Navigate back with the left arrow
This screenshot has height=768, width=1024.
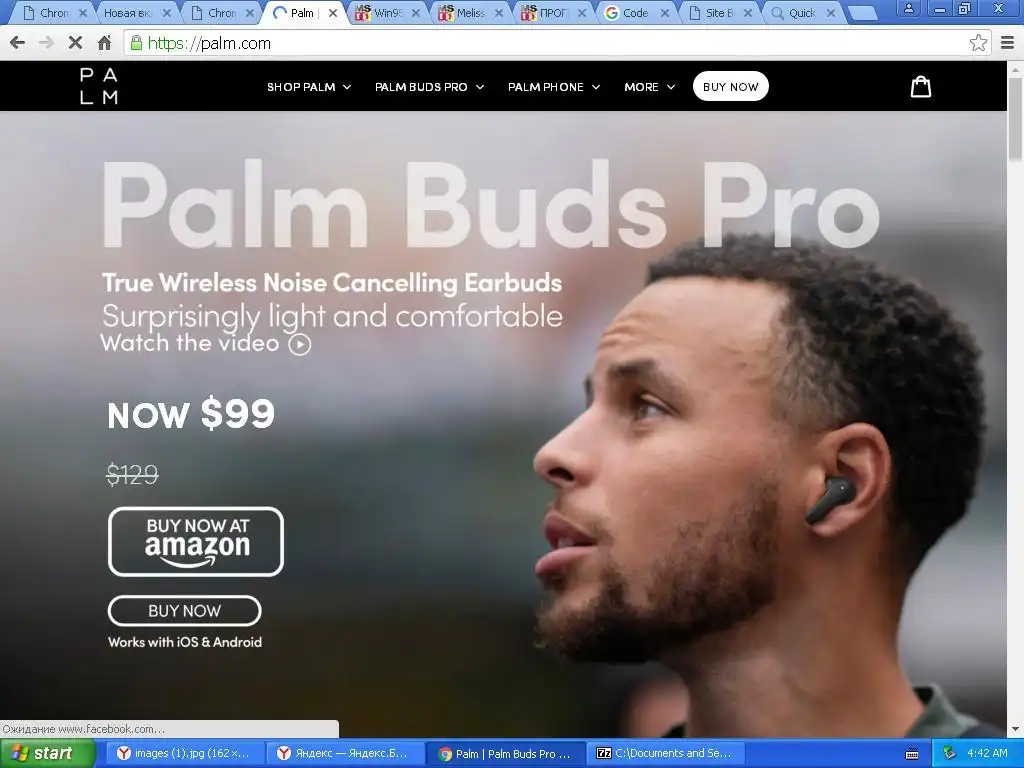coord(18,43)
